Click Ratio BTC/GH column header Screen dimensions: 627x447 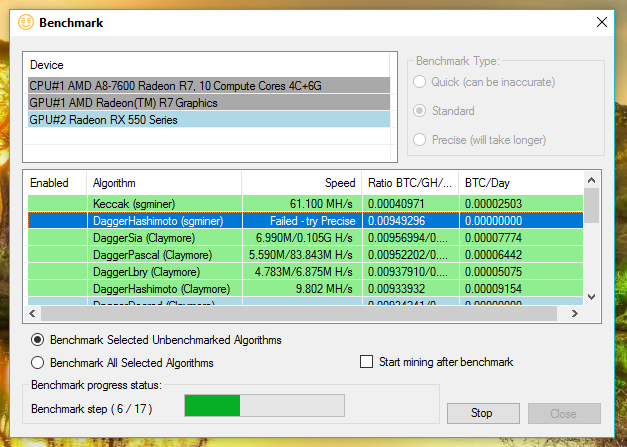(410, 183)
